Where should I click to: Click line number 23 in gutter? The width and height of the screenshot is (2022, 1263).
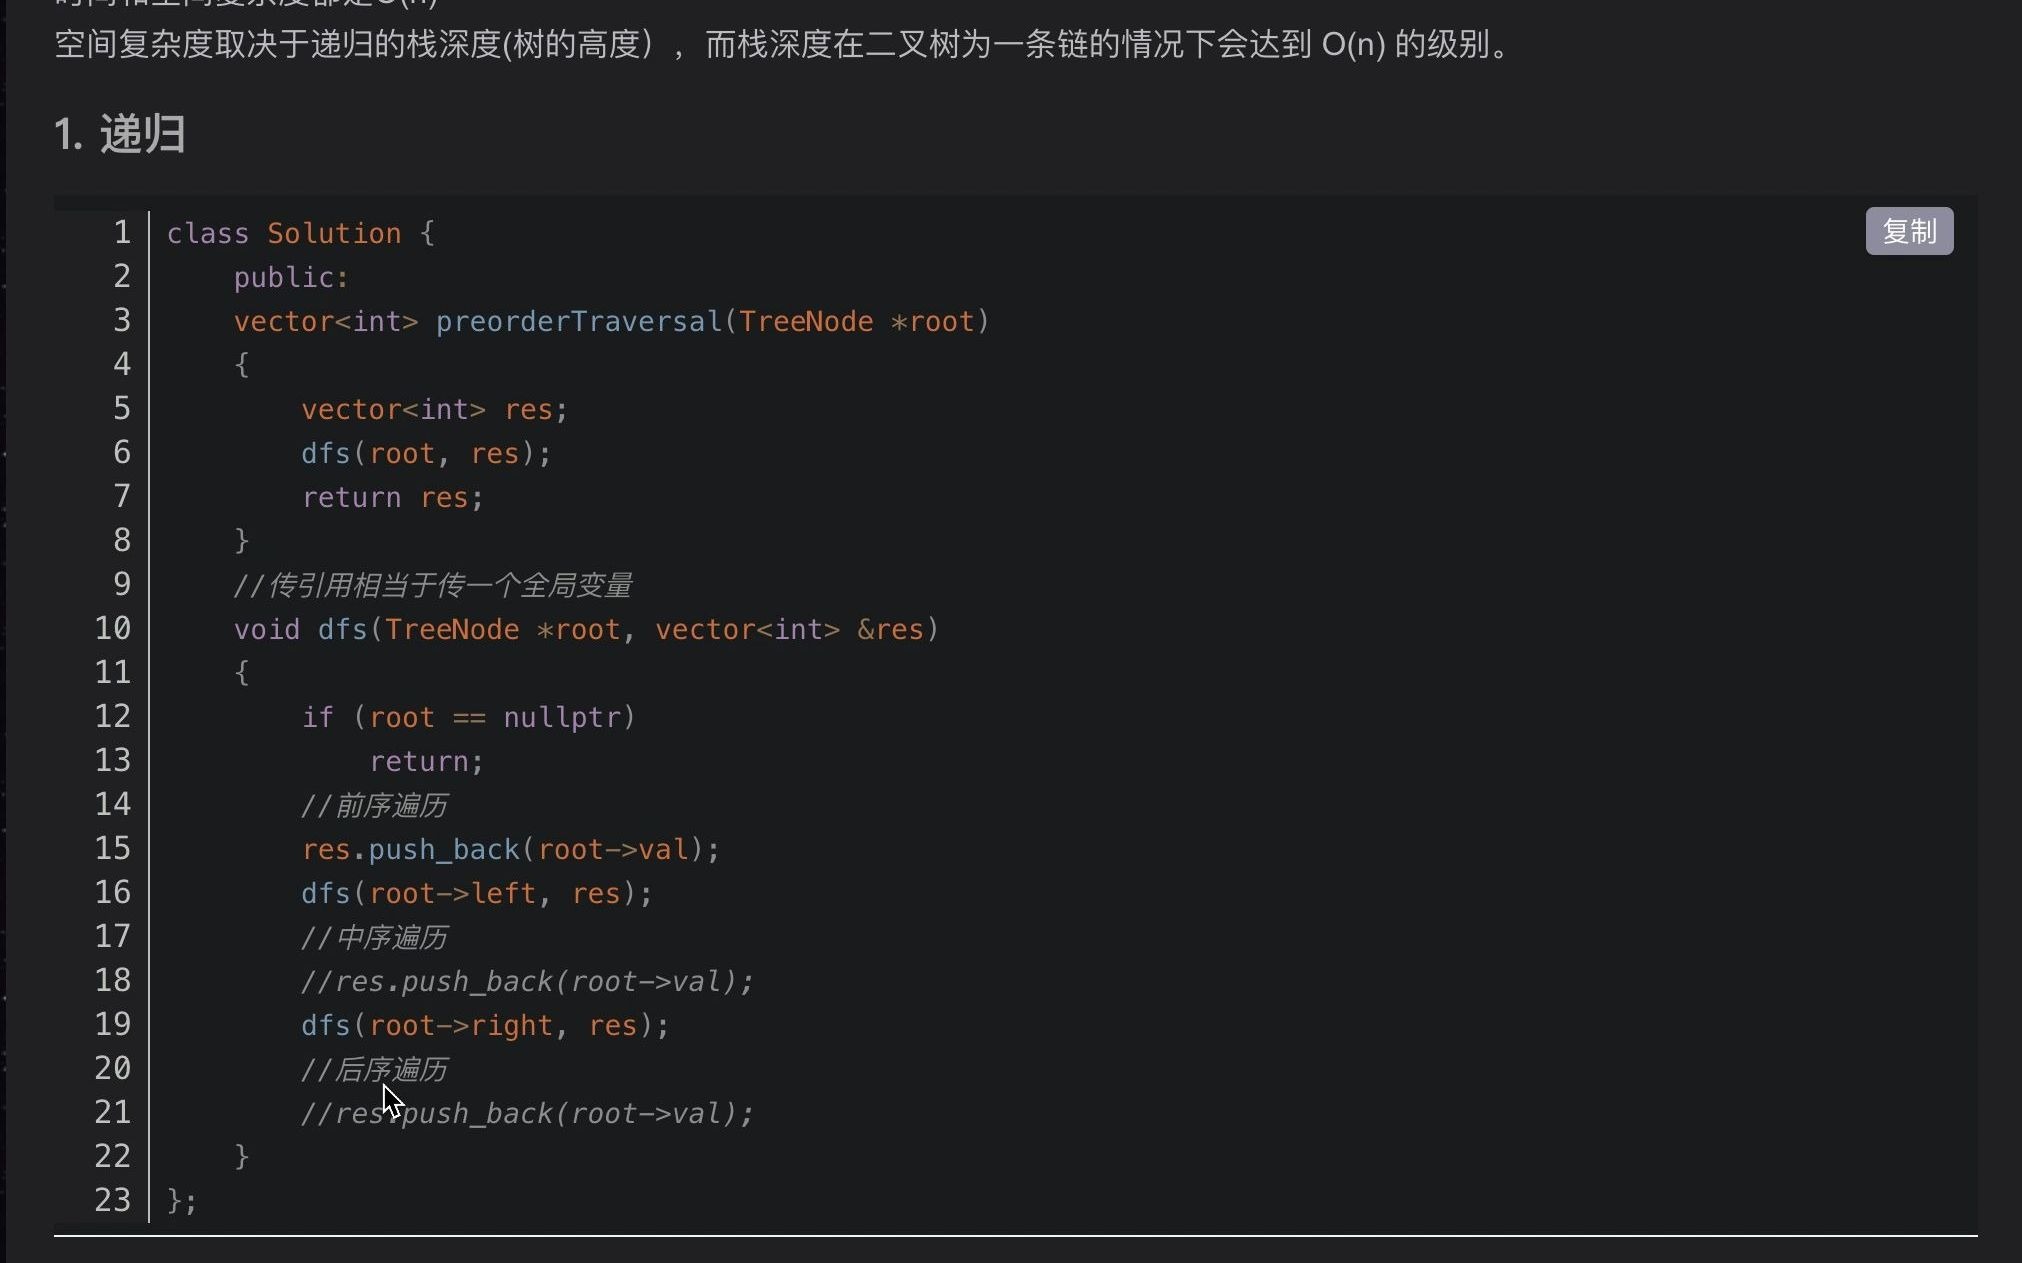113,1200
